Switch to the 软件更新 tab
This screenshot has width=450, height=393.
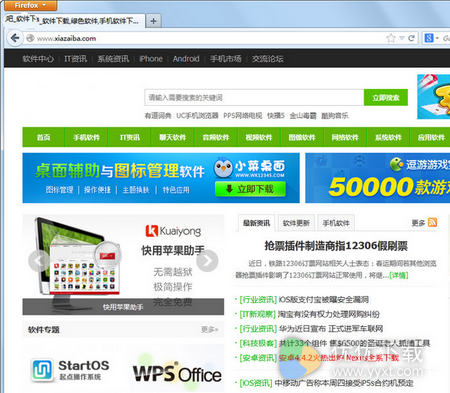(x=296, y=223)
